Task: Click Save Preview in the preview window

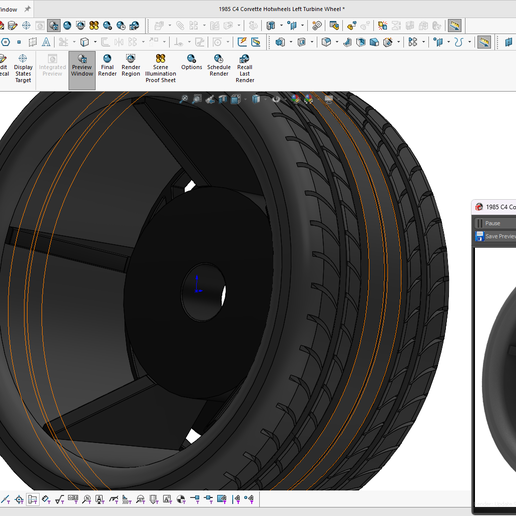Action: click(x=496, y=236)
